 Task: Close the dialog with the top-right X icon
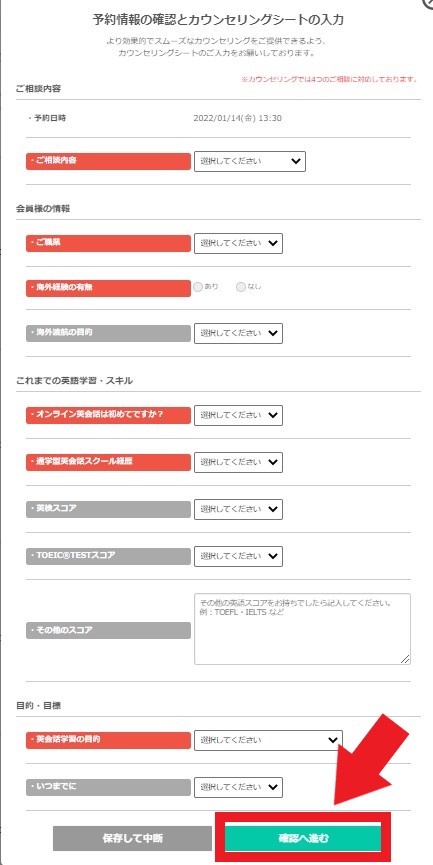[428, 2]
